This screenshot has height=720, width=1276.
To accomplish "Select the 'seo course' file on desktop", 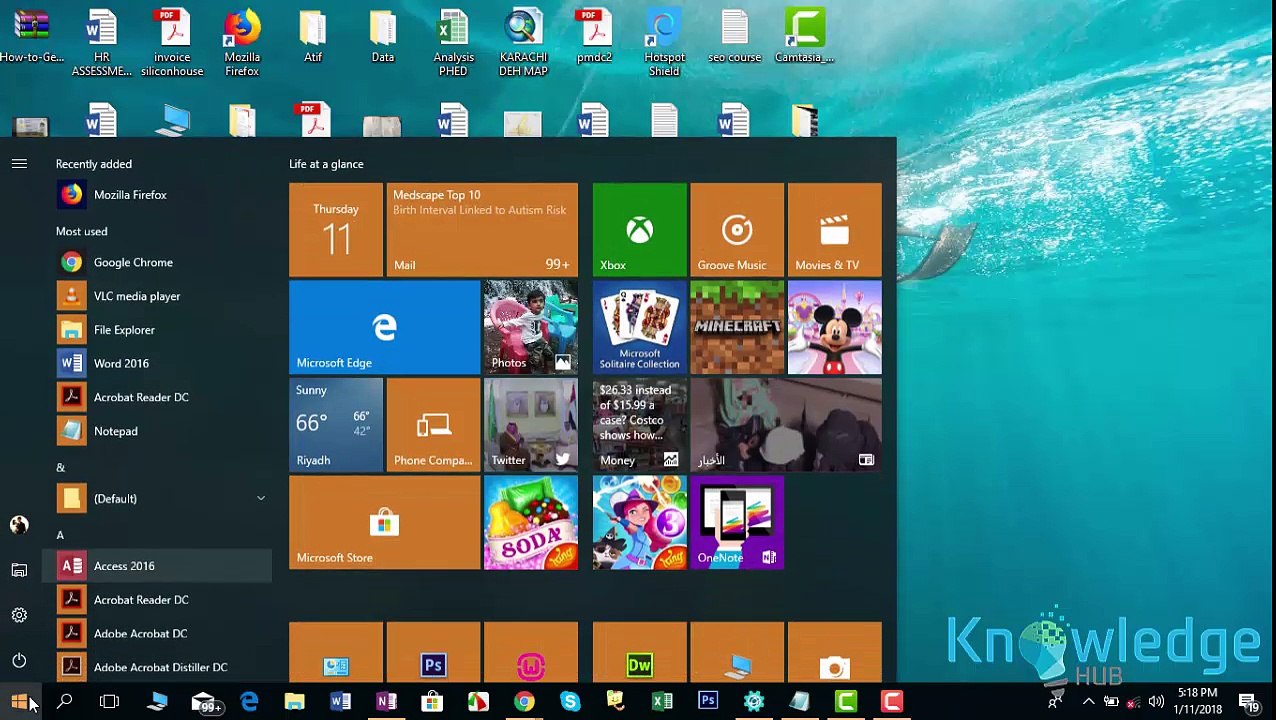I will click(735, 37).
